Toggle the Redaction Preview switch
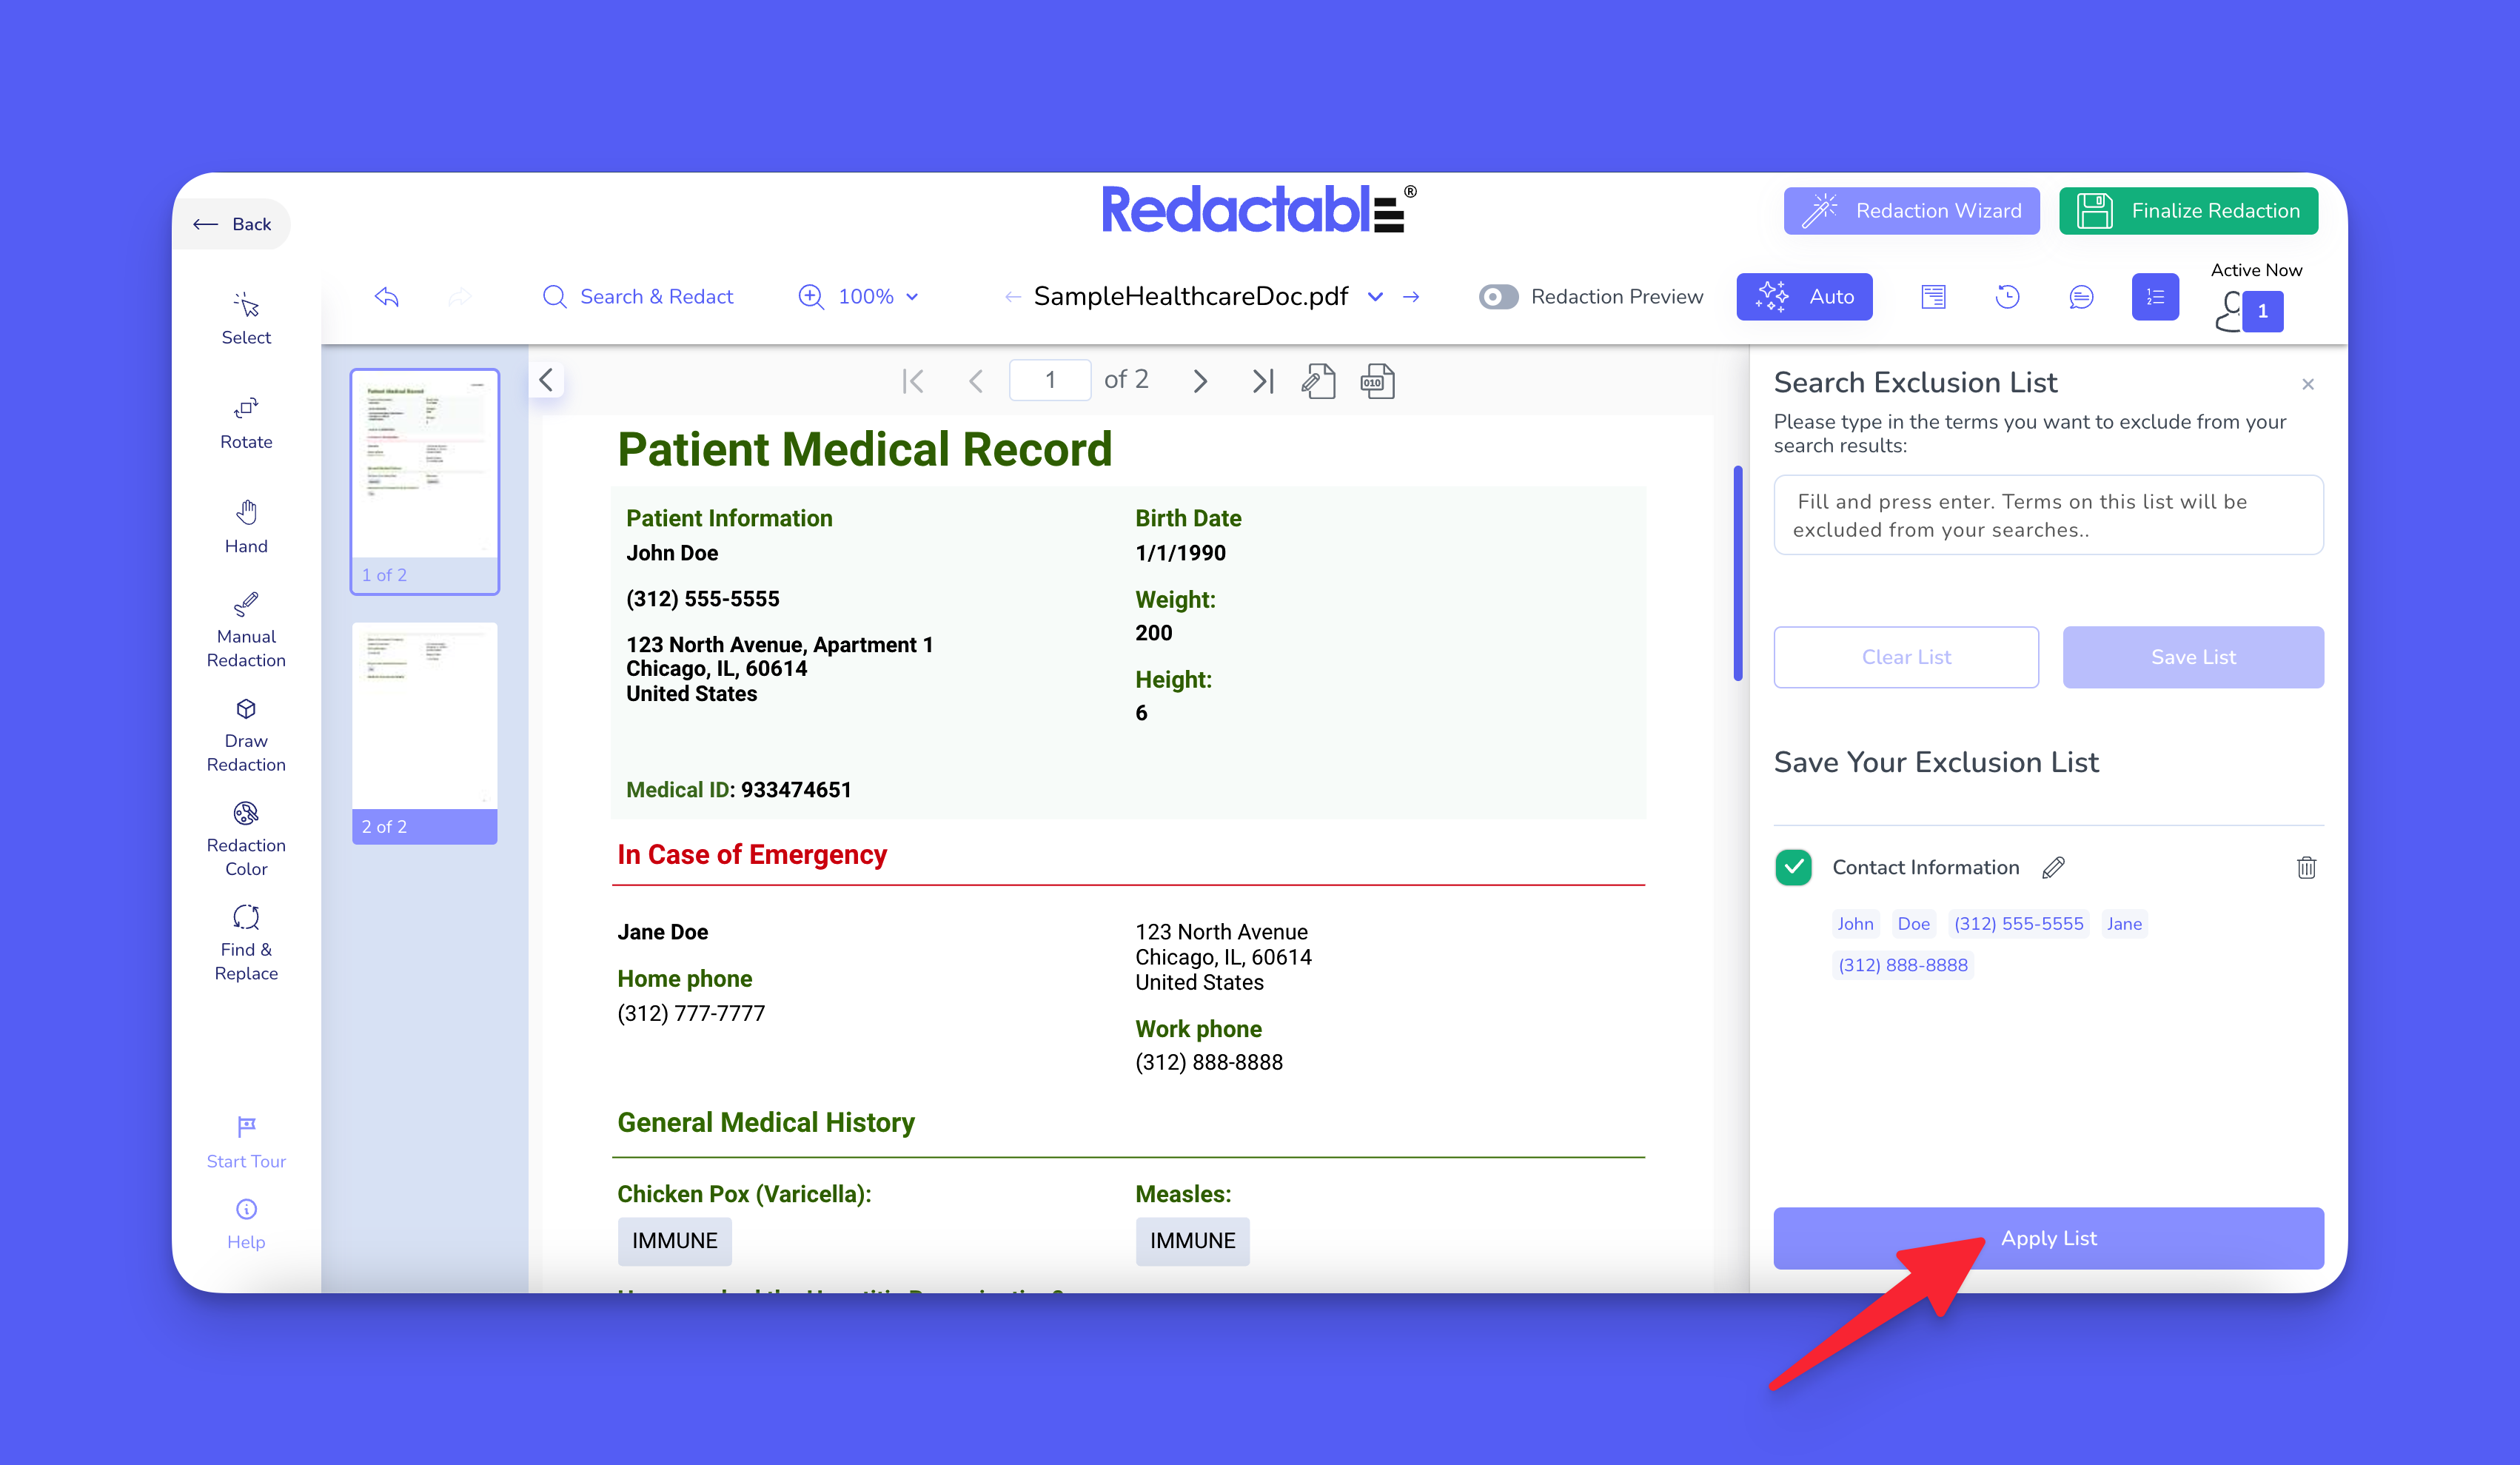Viewport: 2520px width, 1465px height. pos(1498,296)
